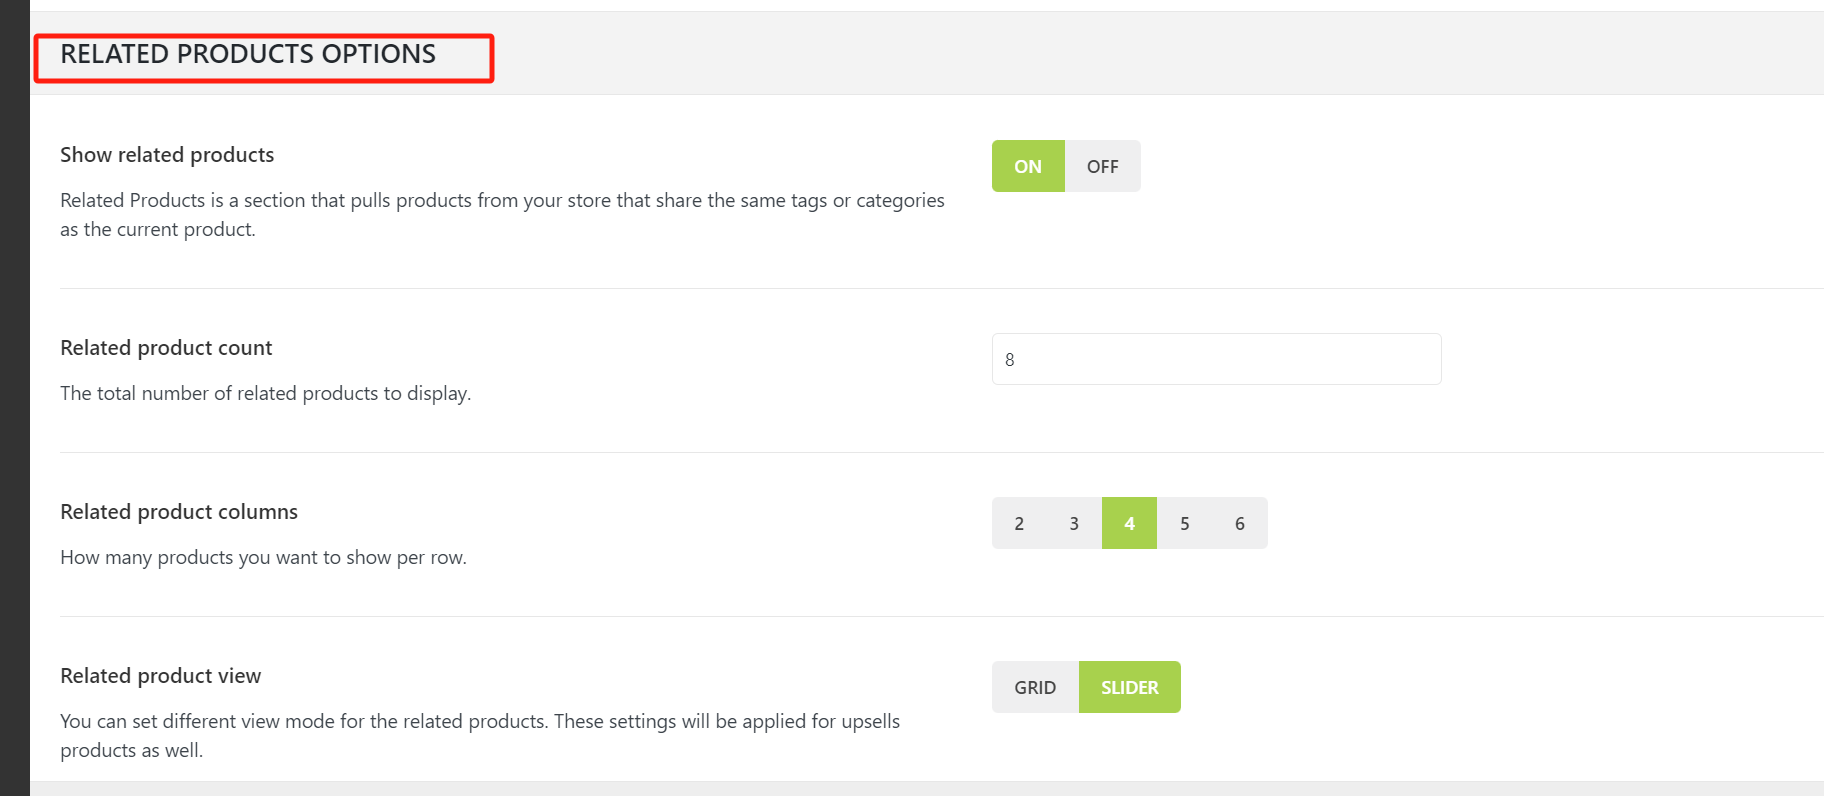Click the RELATED PRODUCTS OPTIONS section heading
Image resolution: width=1824 pixels, height=796 pixels.
[248, 54]
